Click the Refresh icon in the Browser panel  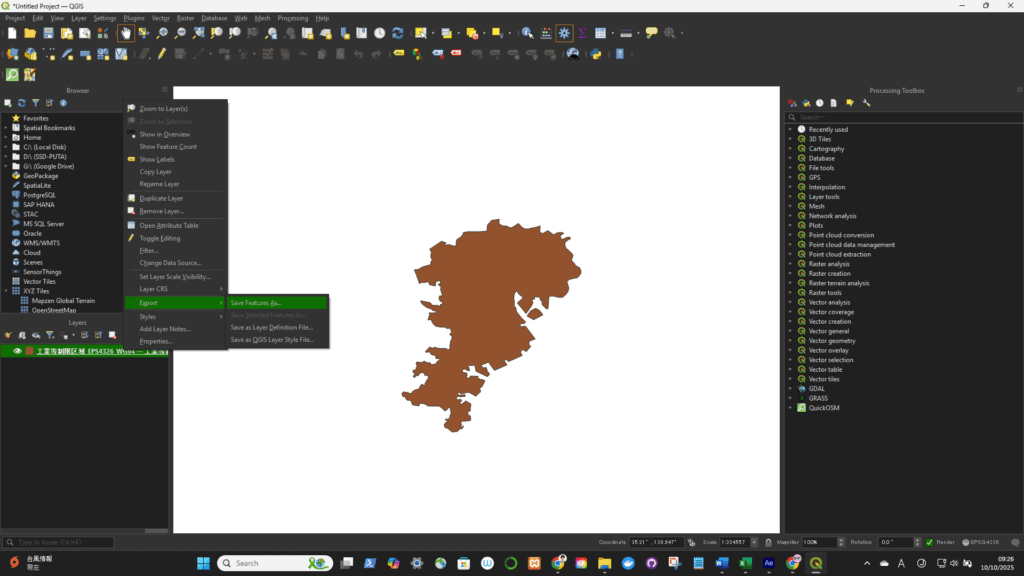[21, 103]
